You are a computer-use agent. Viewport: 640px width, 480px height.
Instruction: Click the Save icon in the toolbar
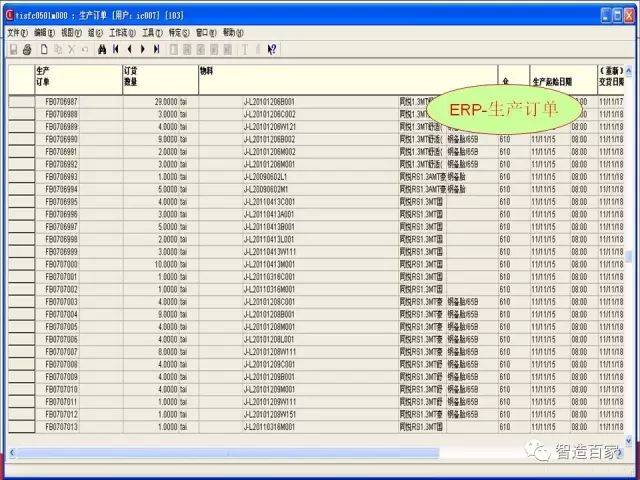click(x=13, y=50)
